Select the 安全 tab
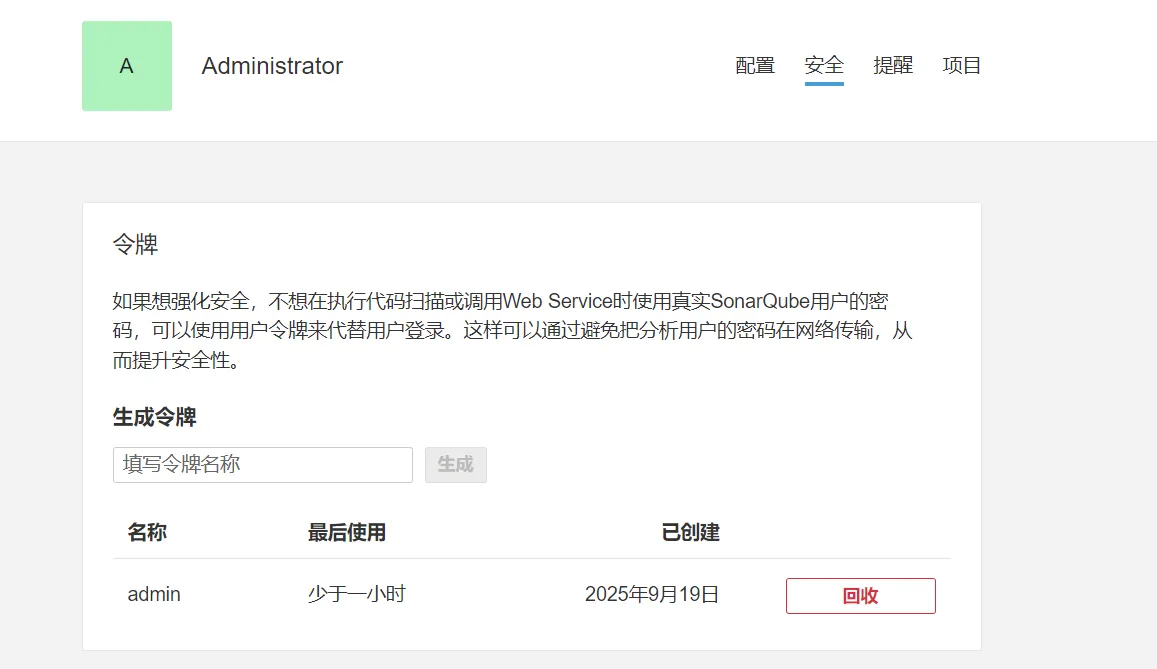The image size is (1157, 669). click(824, 66)
